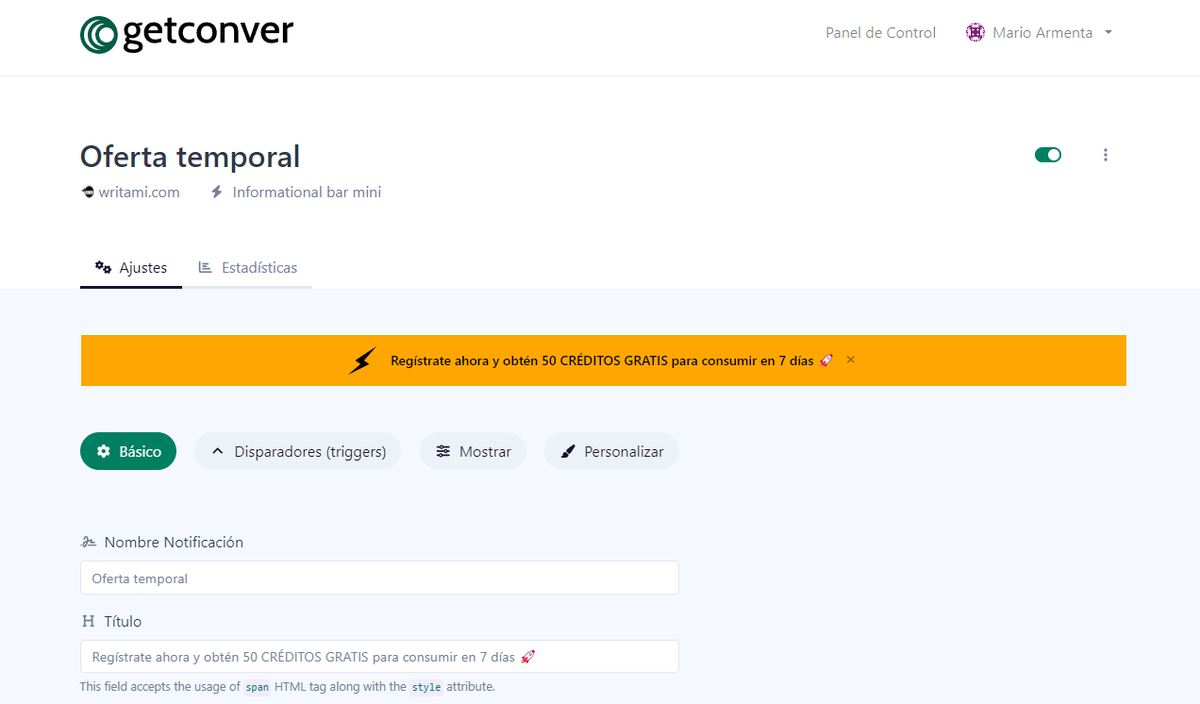Open the three-dot options menu
The image size is (1200, 704).
pyautogui.click(x=1105, y=155)
